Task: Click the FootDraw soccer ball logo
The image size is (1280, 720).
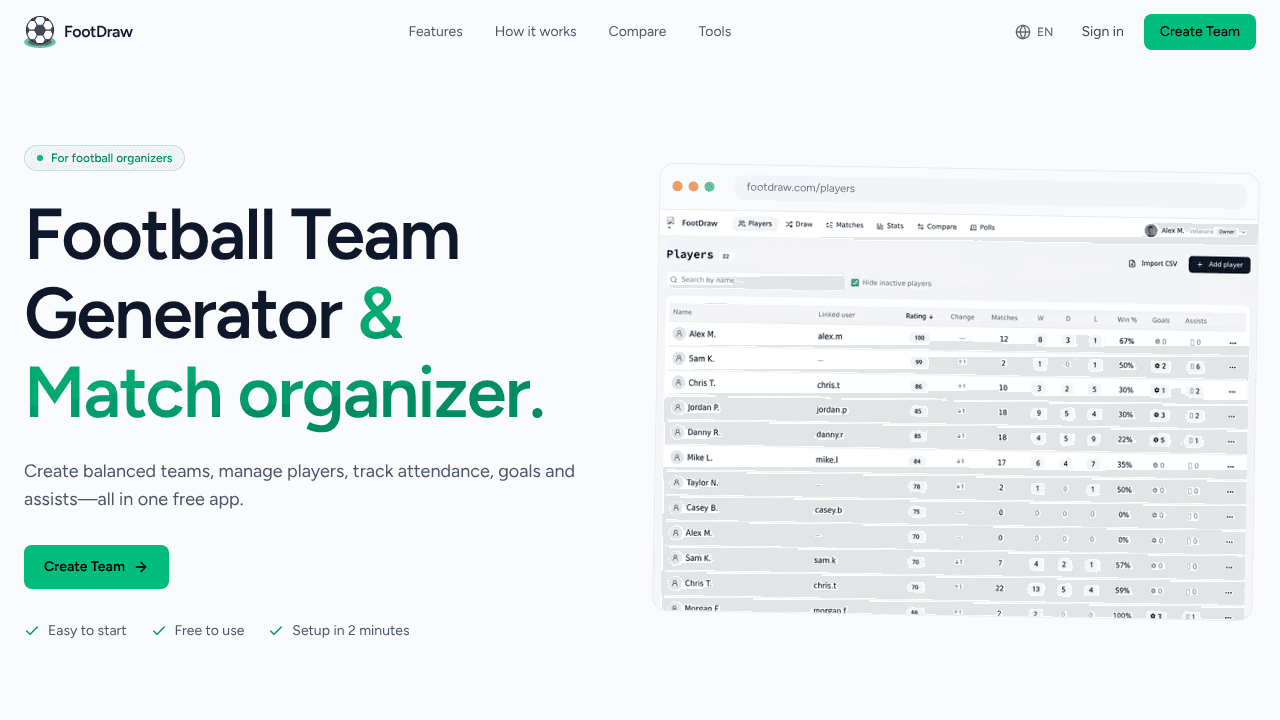Action: pyautogui.click(x=40, y=31)
